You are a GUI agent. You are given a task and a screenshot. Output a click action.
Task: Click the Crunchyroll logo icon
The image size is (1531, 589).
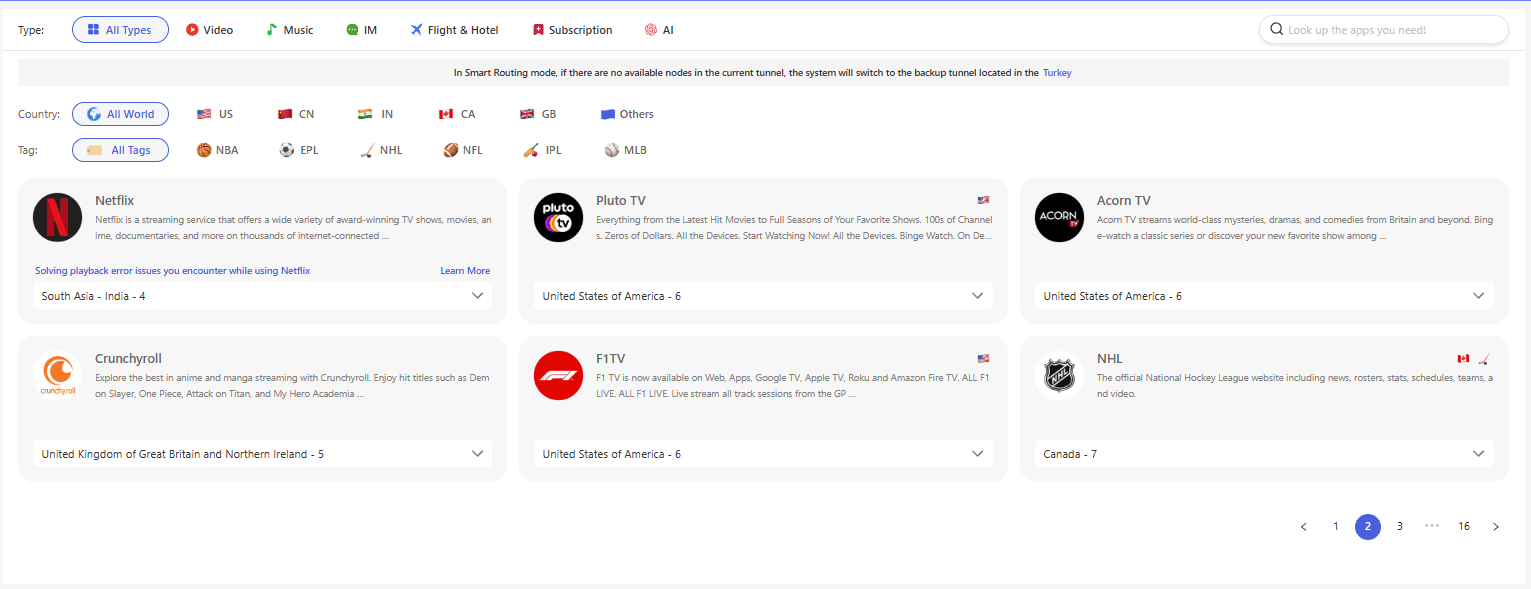tap(57, 376)
